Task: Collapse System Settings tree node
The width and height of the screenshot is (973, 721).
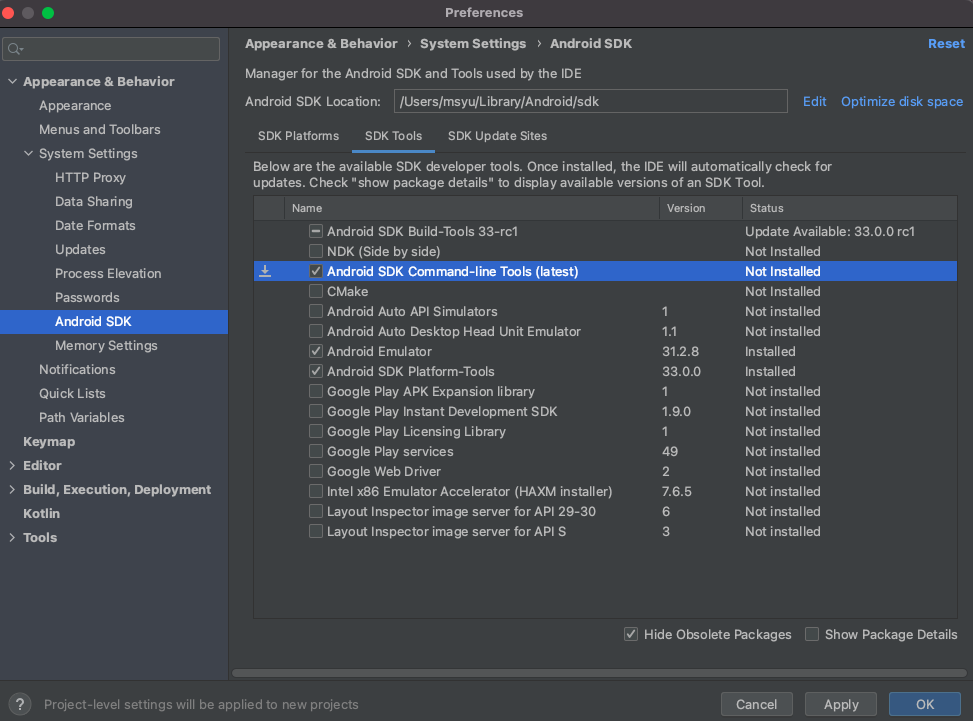Action: 29,153
